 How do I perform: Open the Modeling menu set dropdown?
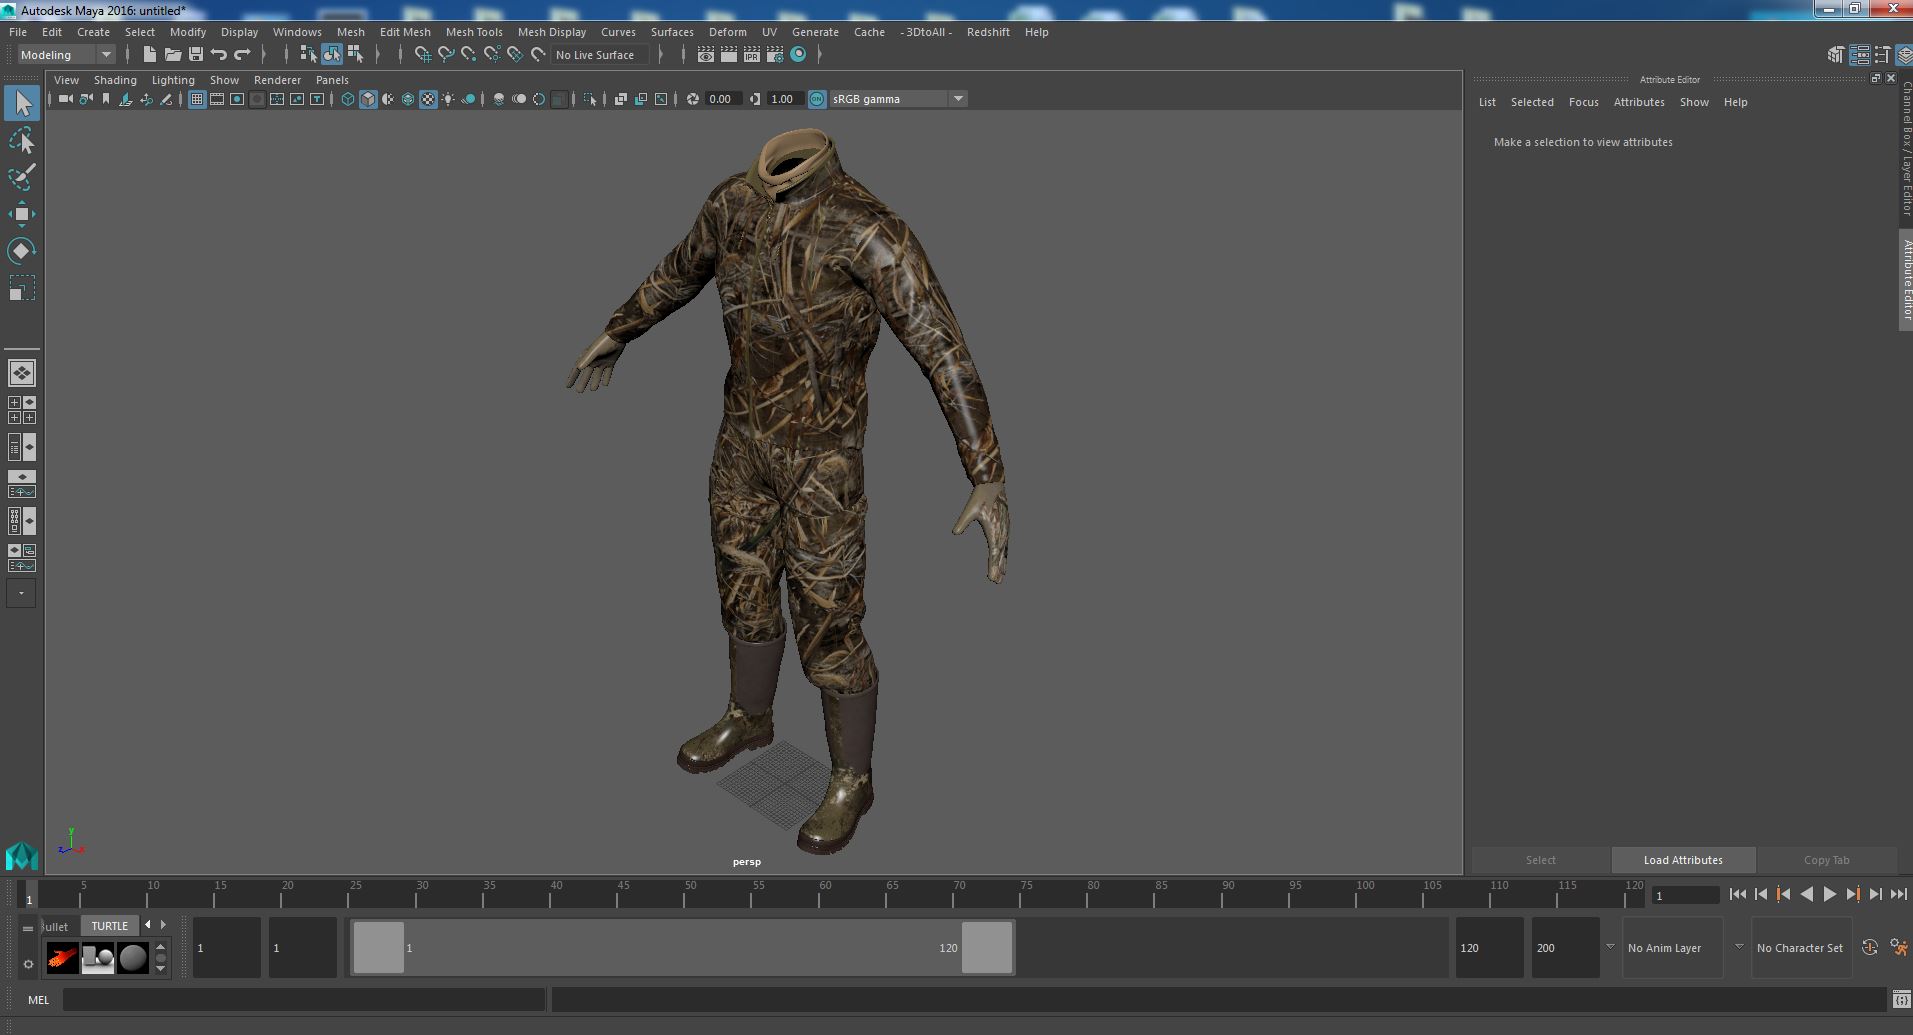[x=66, y=55]
